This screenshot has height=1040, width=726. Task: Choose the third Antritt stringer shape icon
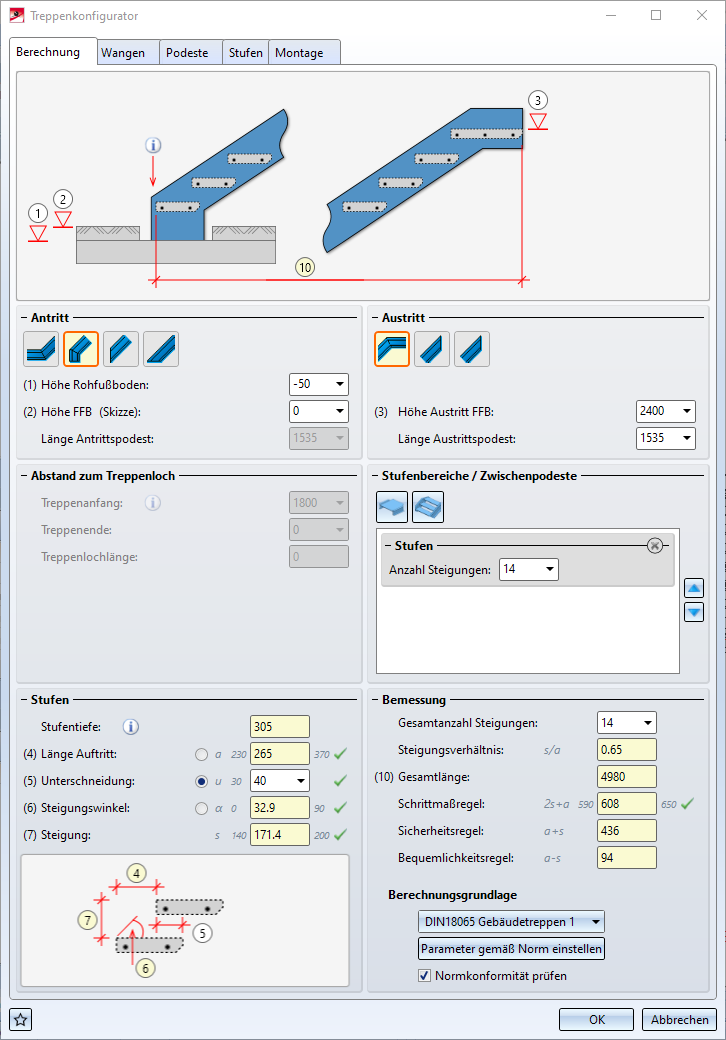121,349
